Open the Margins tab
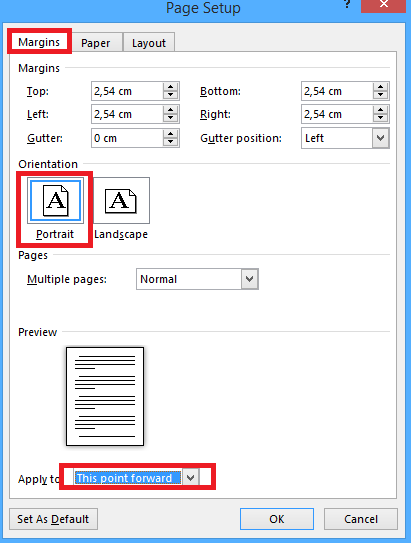The height and width of the screenshot is (543, 411). (39, 42)
